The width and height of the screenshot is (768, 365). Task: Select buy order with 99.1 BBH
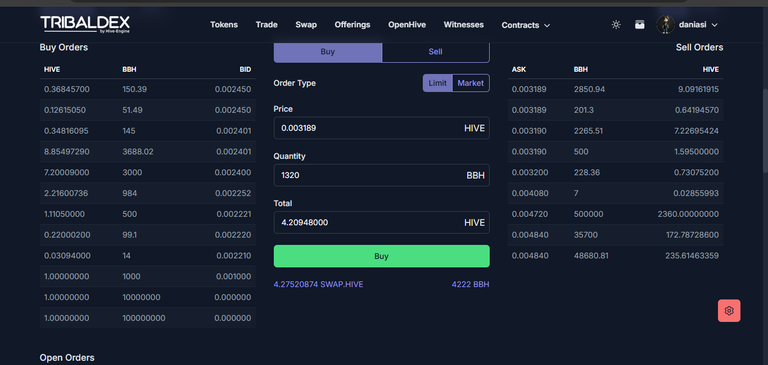click(147, 235)
